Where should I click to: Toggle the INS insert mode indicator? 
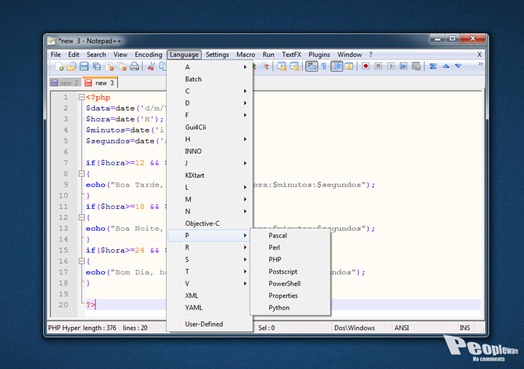click(x=465, y=328)
